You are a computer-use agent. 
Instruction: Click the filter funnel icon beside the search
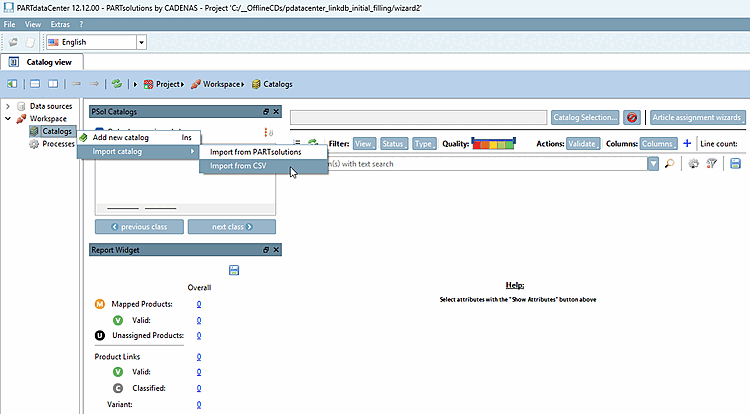712,164
